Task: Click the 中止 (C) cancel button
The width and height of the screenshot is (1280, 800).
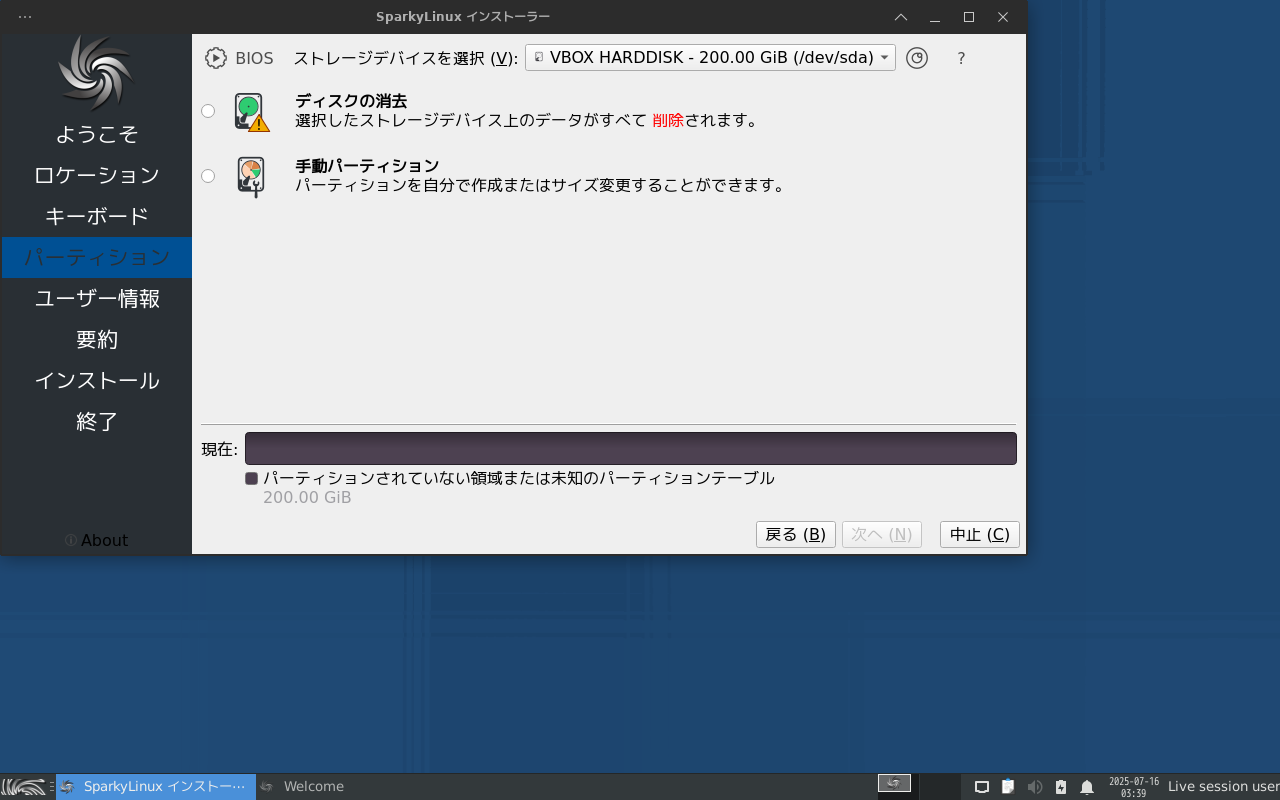Action: point(979,535)
